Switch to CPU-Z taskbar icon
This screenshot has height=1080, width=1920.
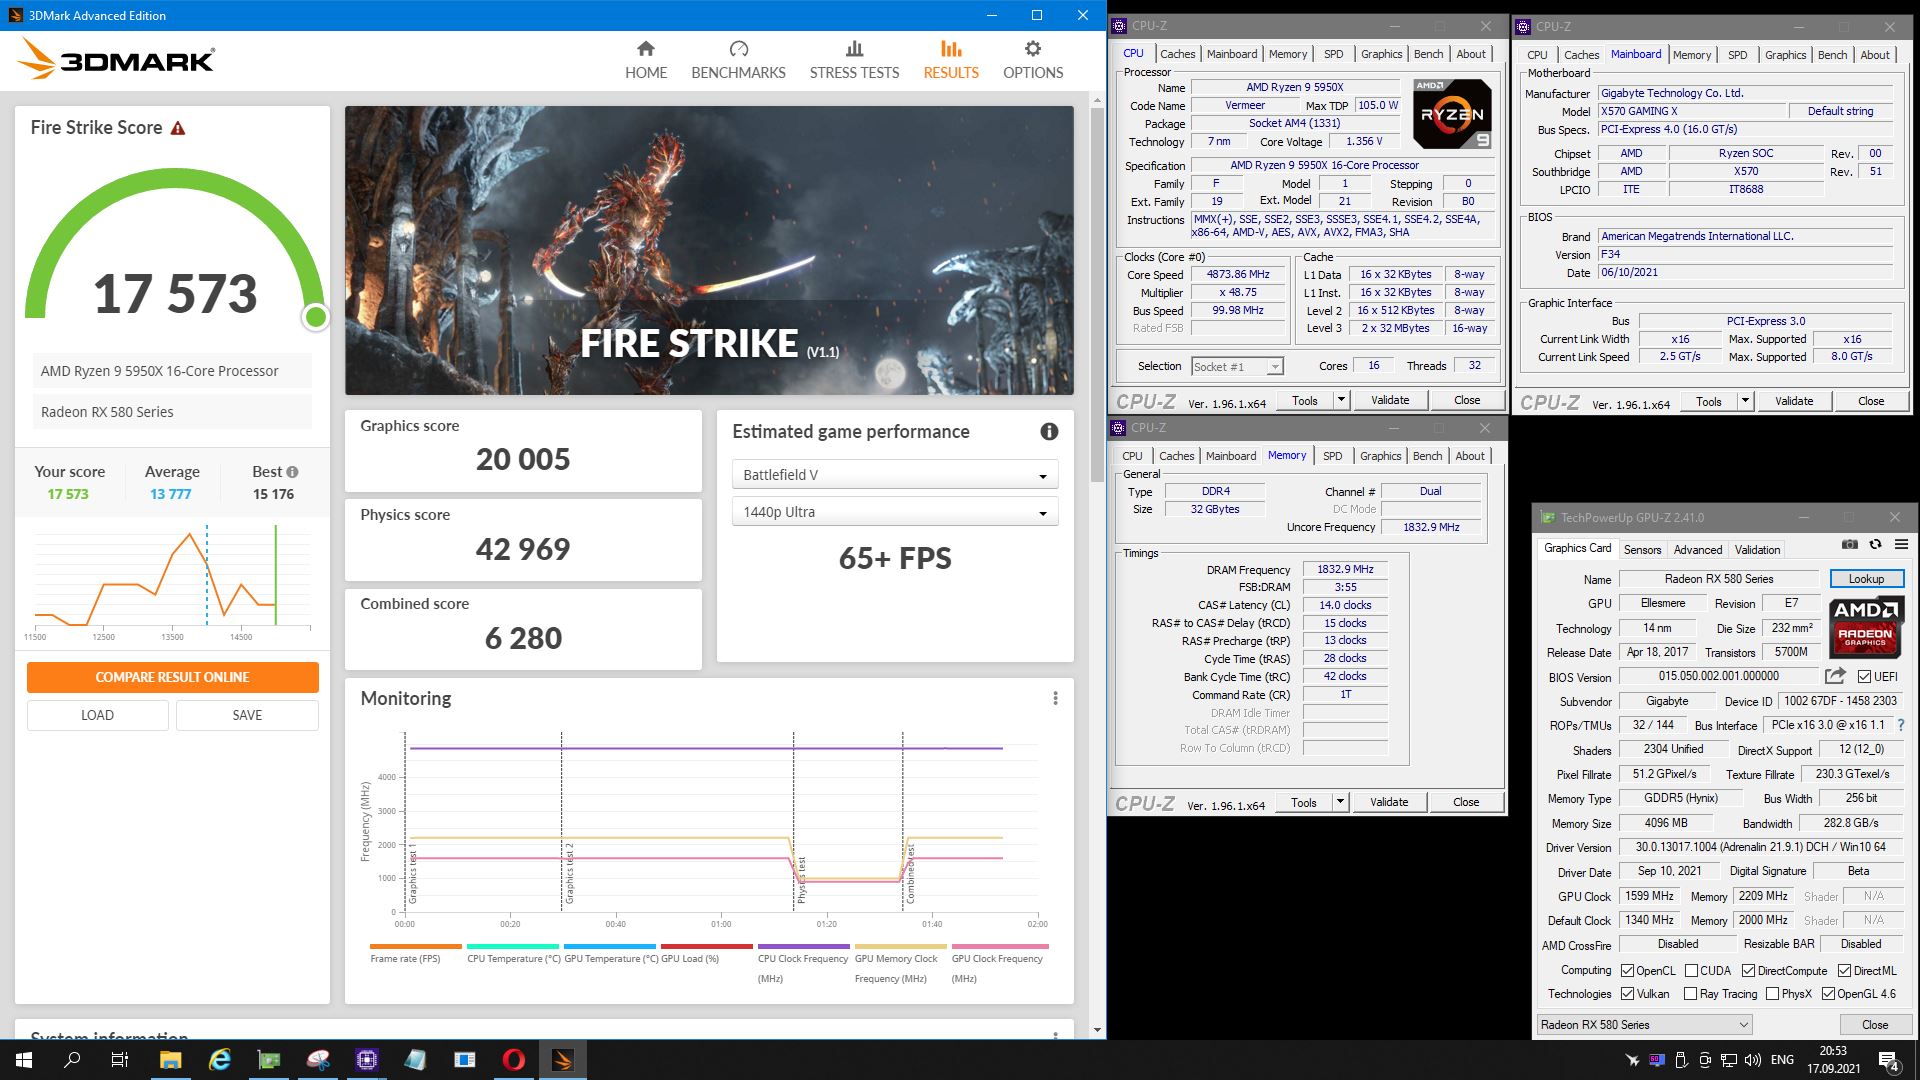click(367, 1060)
